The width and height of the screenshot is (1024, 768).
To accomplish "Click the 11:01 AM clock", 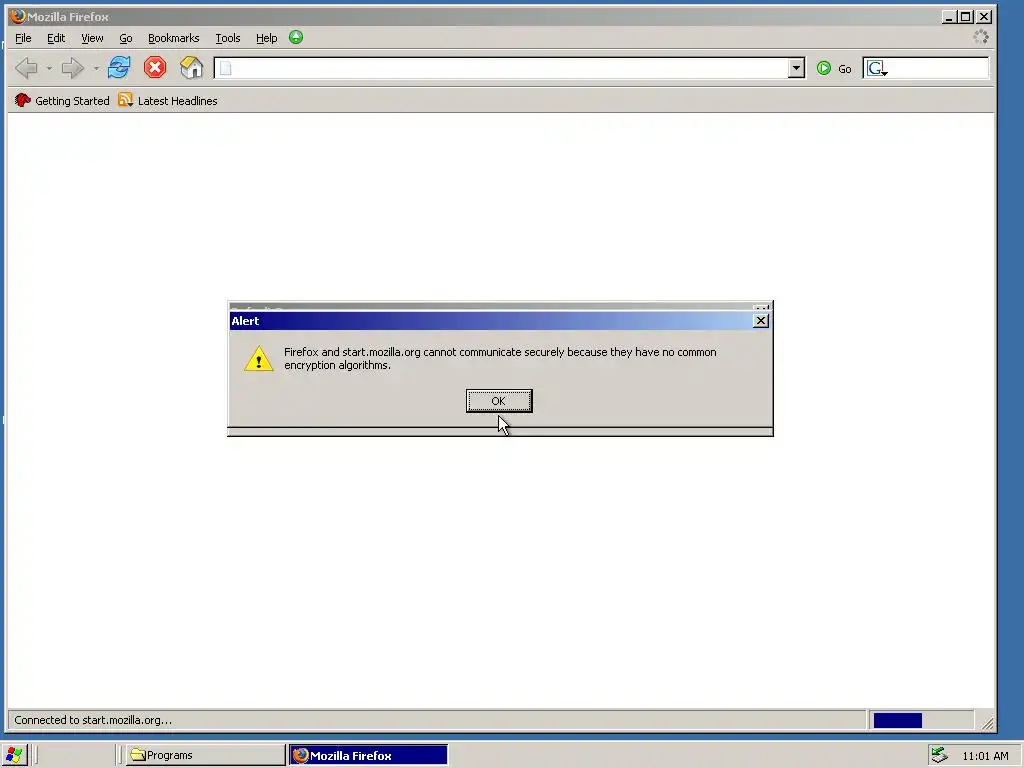I will (985, 756).
